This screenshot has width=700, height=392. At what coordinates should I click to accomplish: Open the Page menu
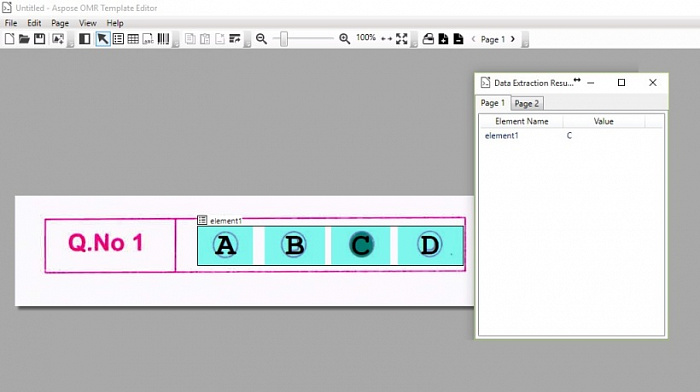coord(60,23)
